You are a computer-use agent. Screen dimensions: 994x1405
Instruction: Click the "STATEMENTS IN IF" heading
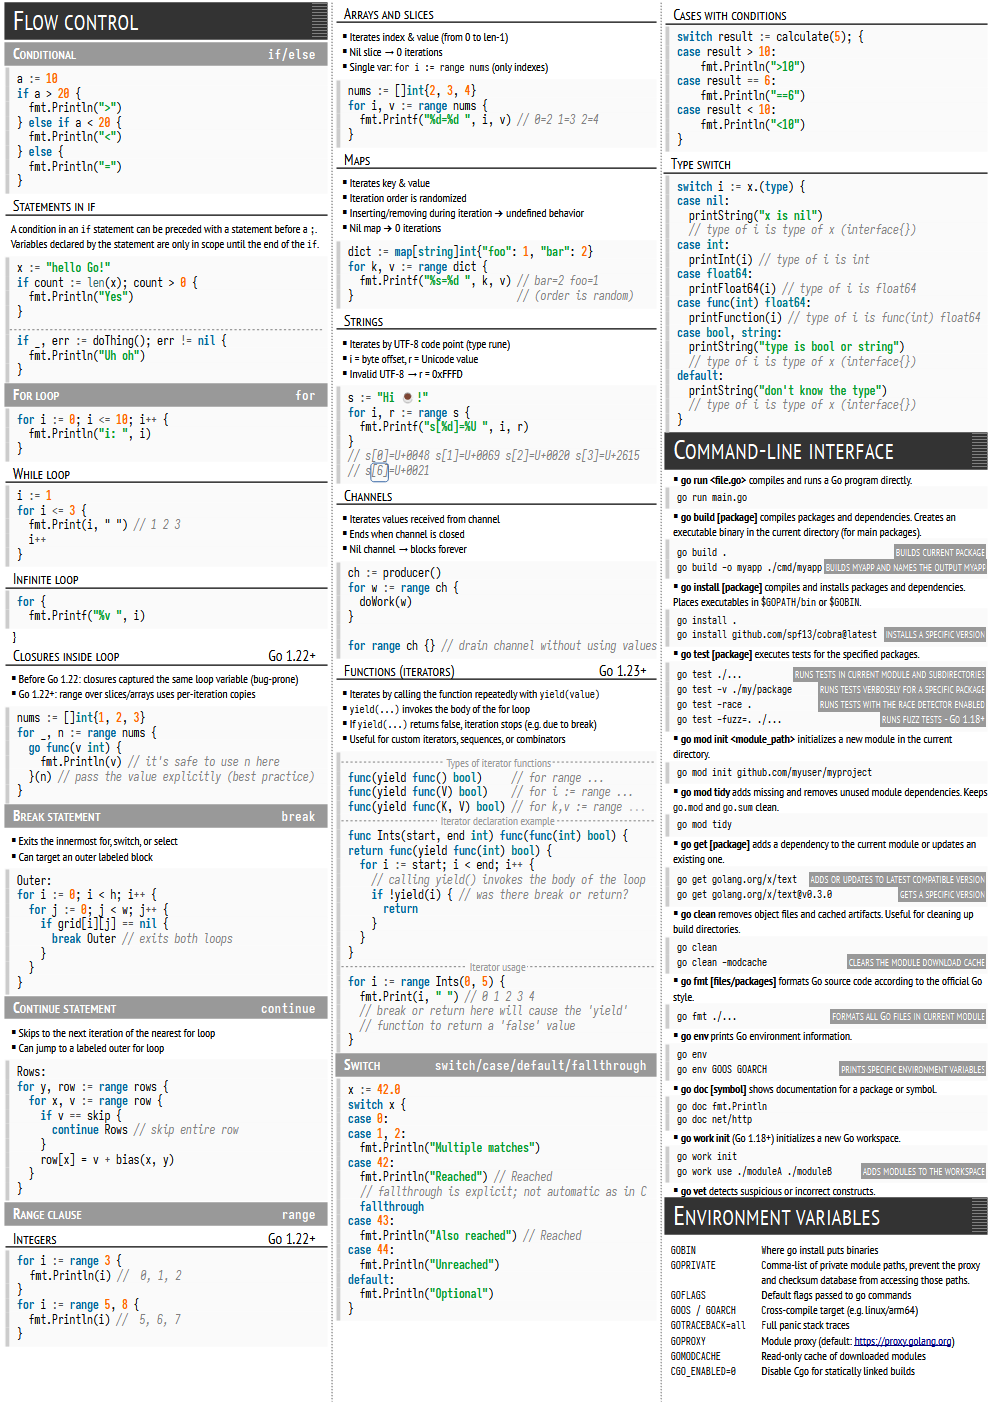pyautogui.click(x=54, y=206)
